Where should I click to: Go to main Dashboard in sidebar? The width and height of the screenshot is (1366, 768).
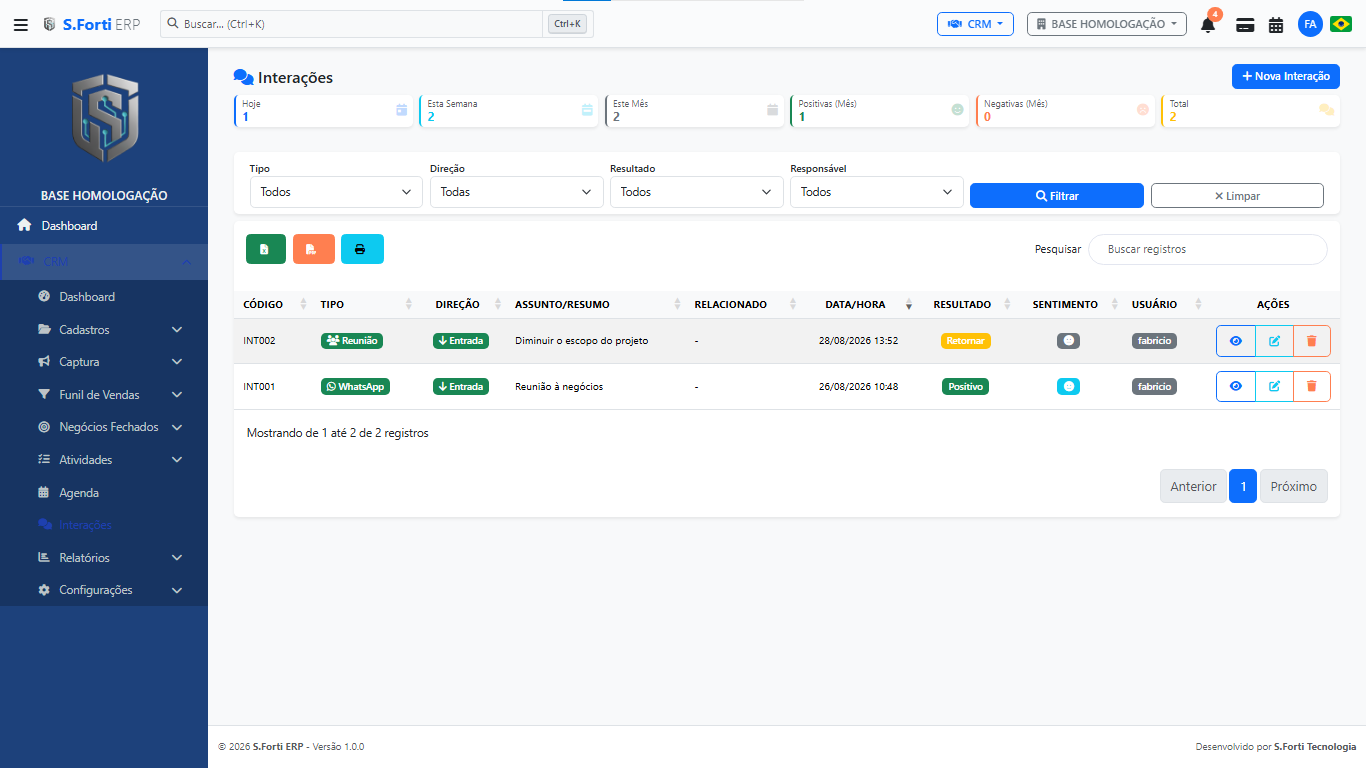tap(104, 226)
